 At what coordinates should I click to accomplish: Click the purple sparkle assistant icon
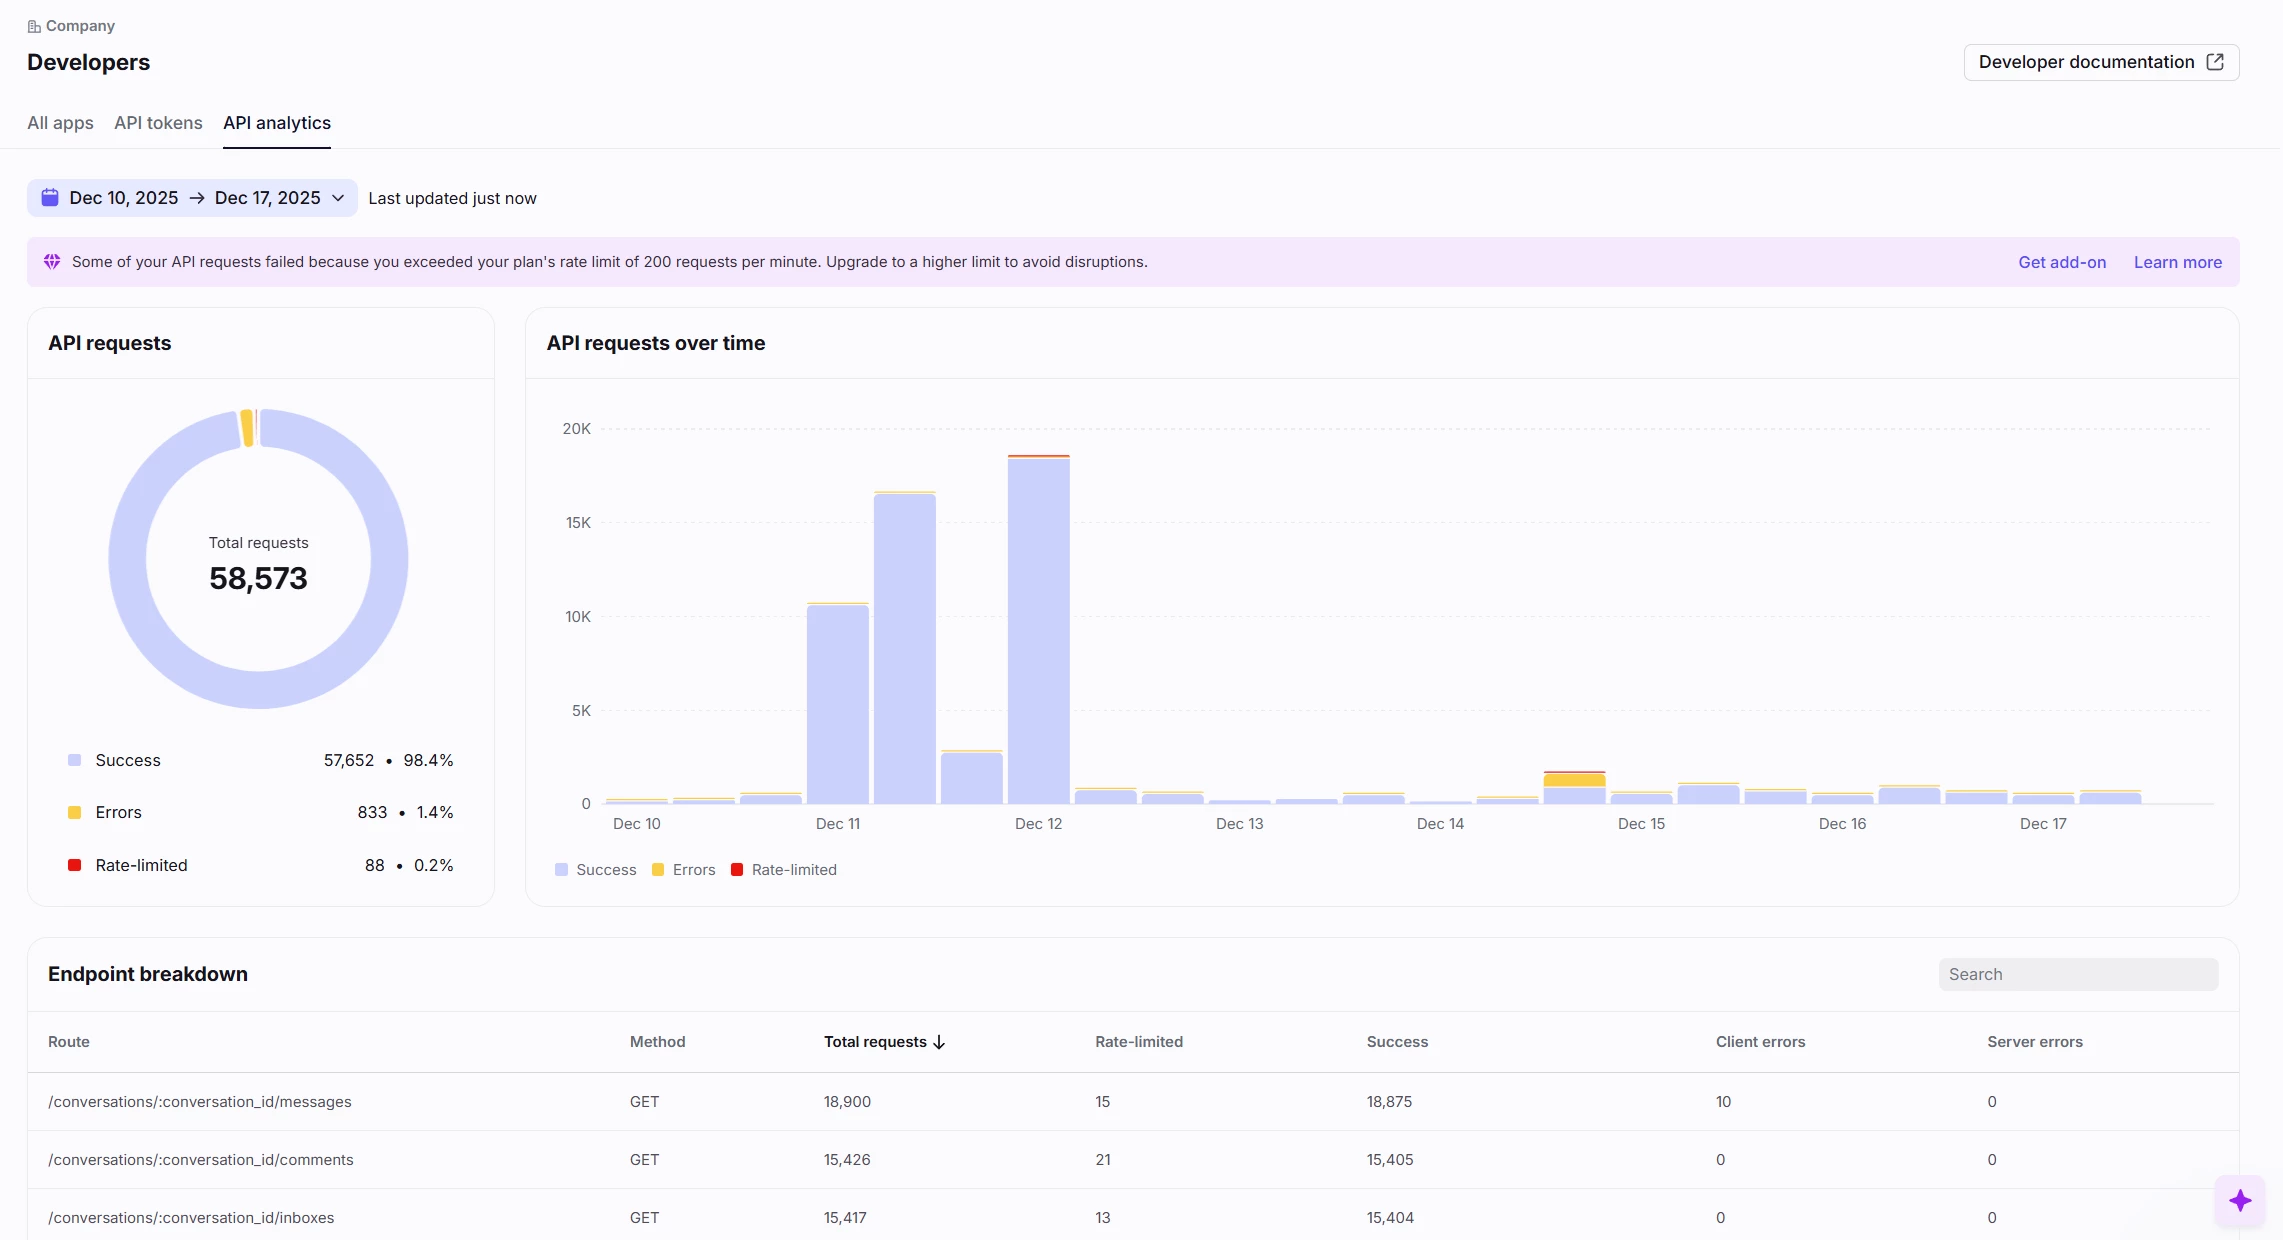[2240, 1200]
